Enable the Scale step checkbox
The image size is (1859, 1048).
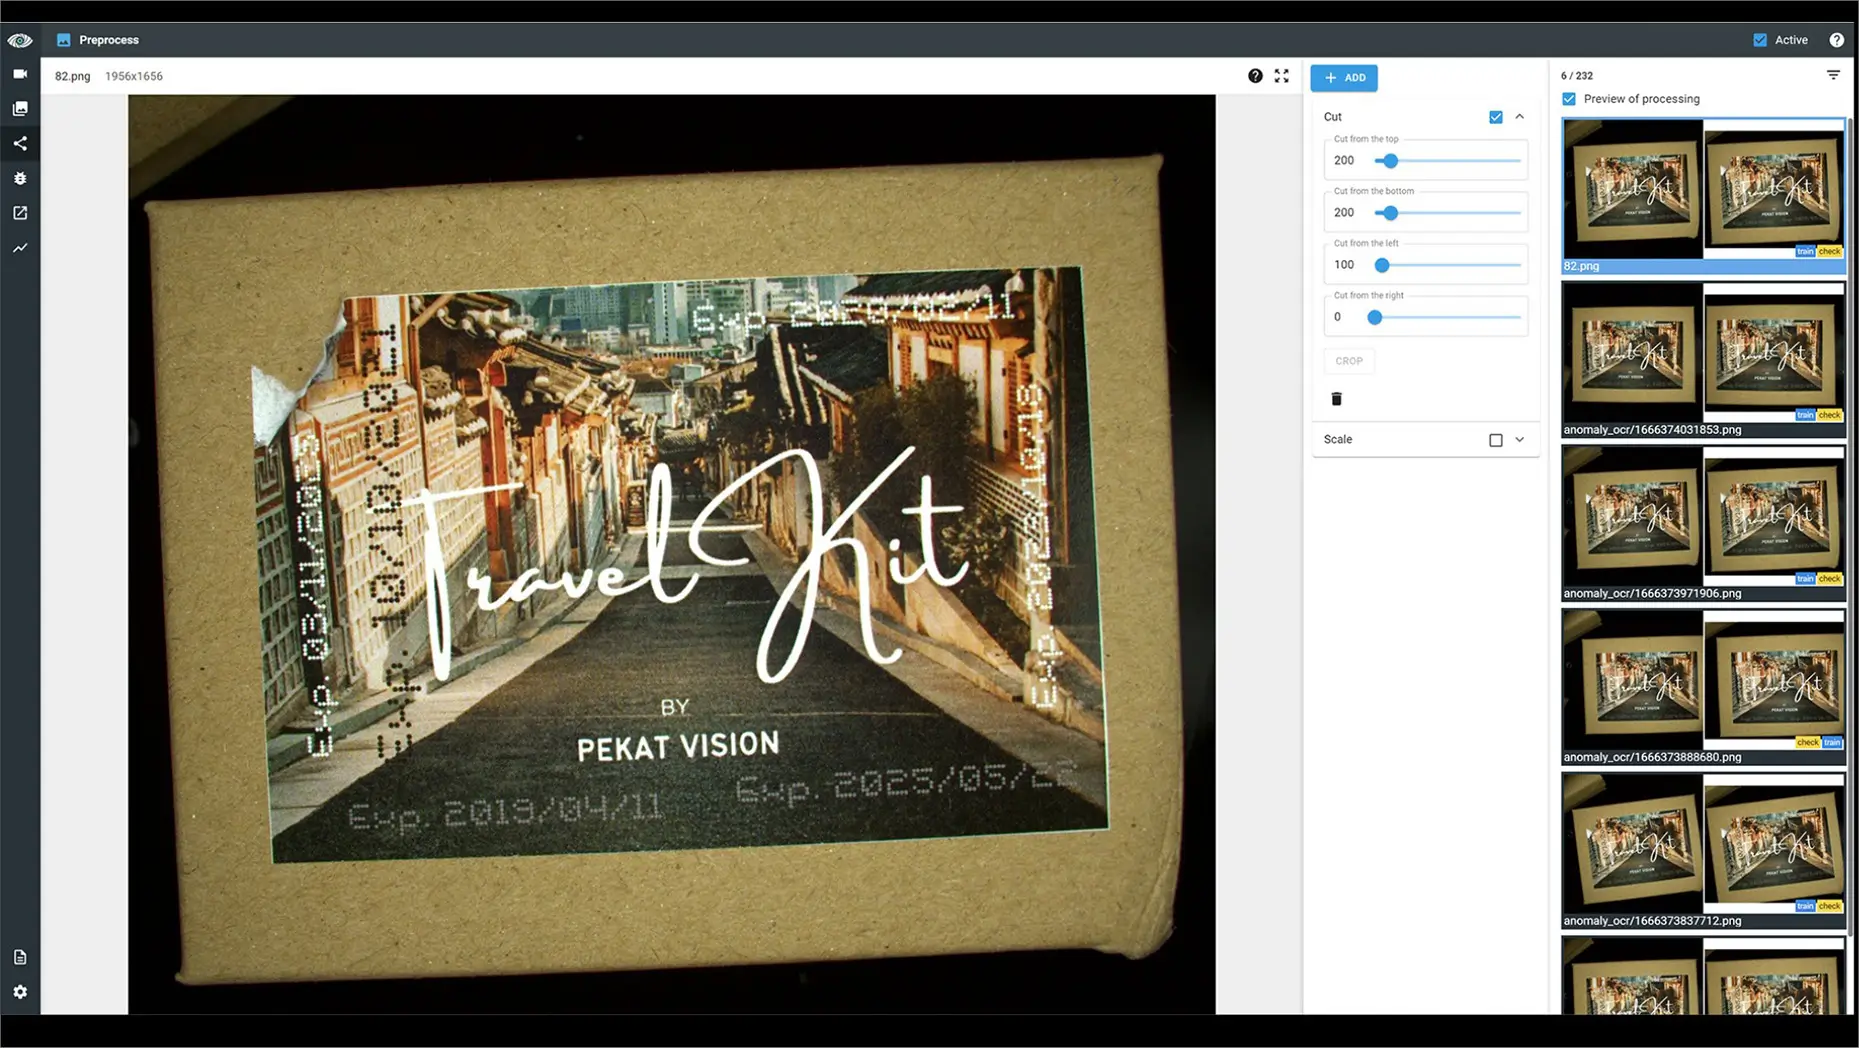click(x=1496, y=440)
